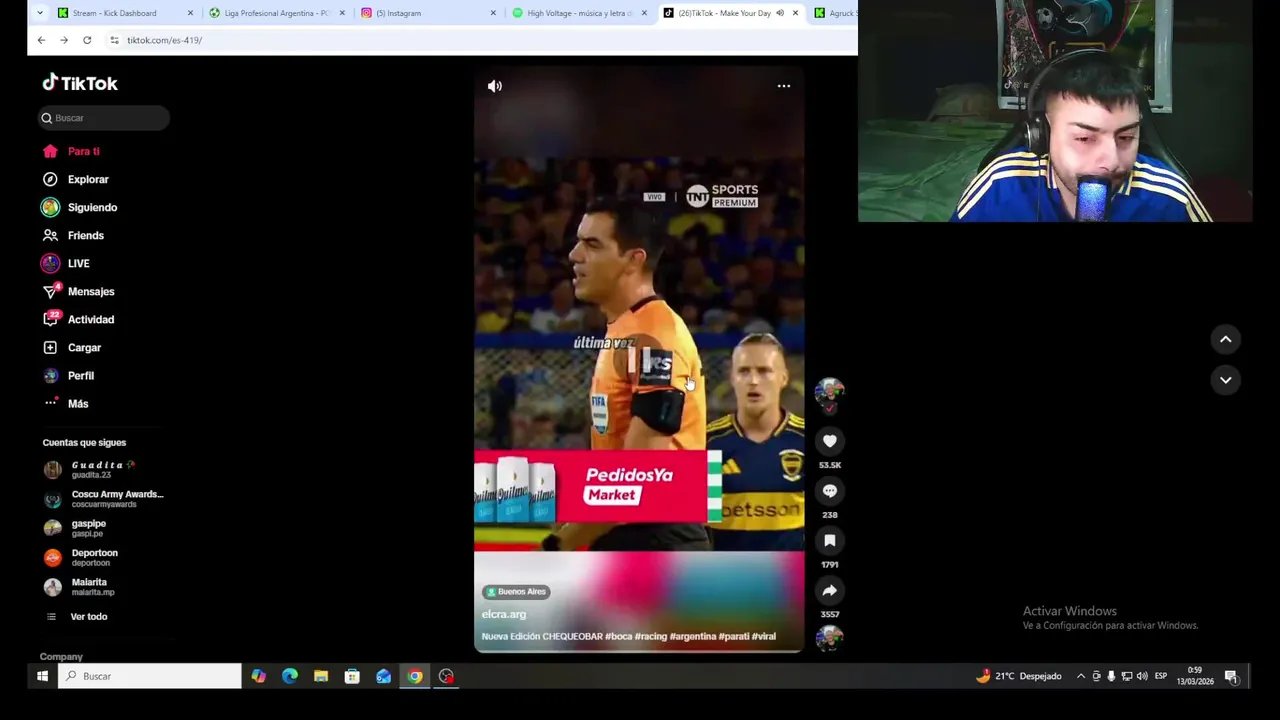Click the Cargar plus icon
Screen dimensions: 1280x720
[50, 347]
